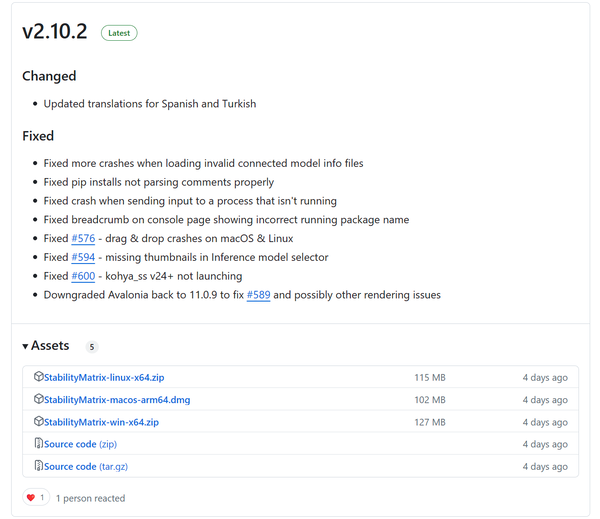Download StabilityMatrix-win-x64.zip
This screenshot has height=519, width=600.
point(101,422)
